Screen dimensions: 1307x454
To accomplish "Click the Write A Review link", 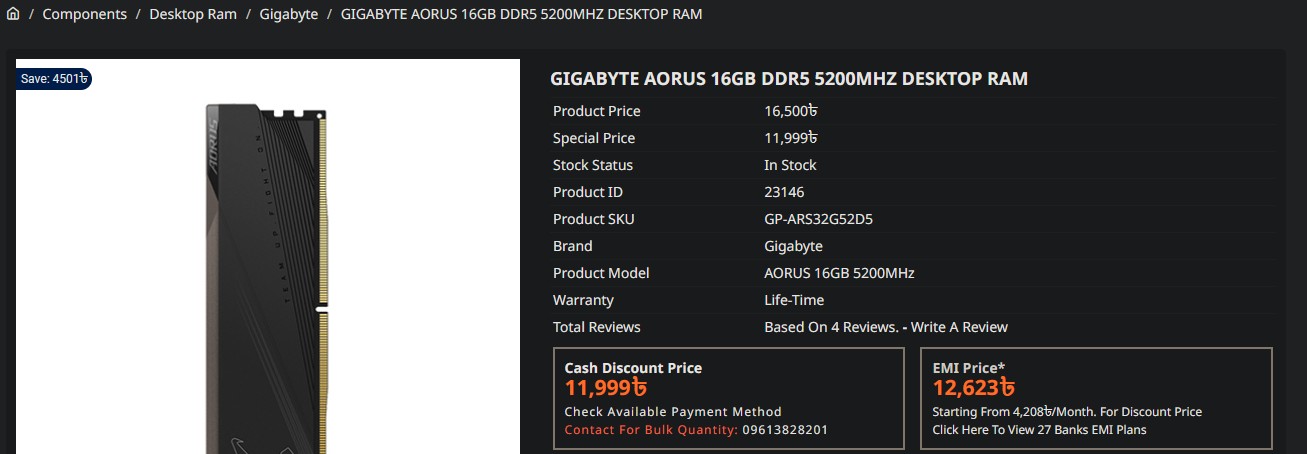I will (x=959, y=327).
